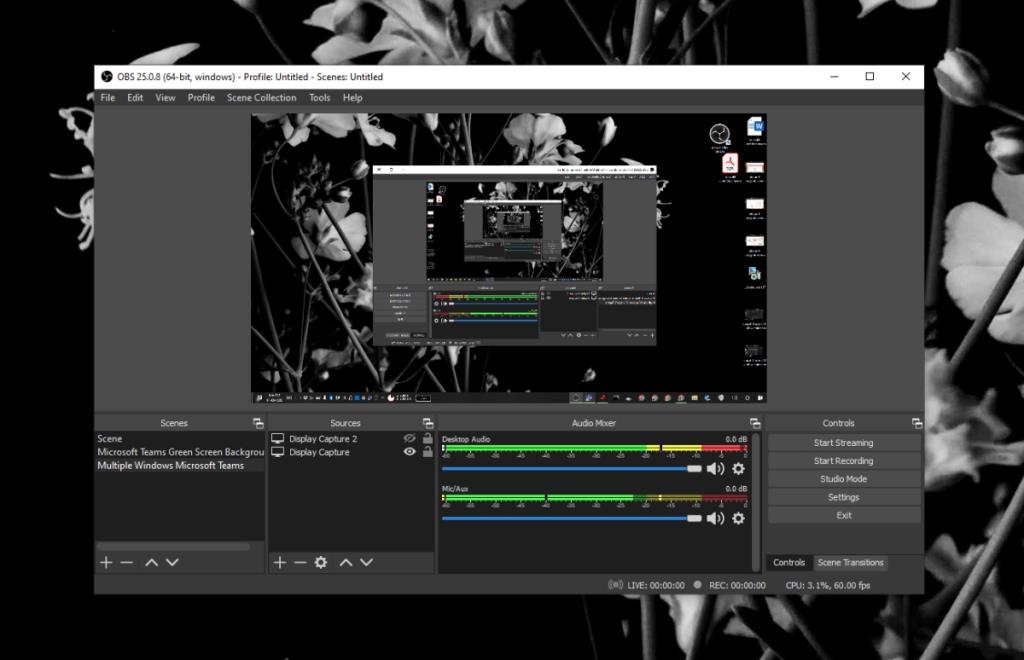1024x660 pixels.
Task: Switch to the Scene Transitions tab
Action: pyautogui.click(x=850, y=562)
